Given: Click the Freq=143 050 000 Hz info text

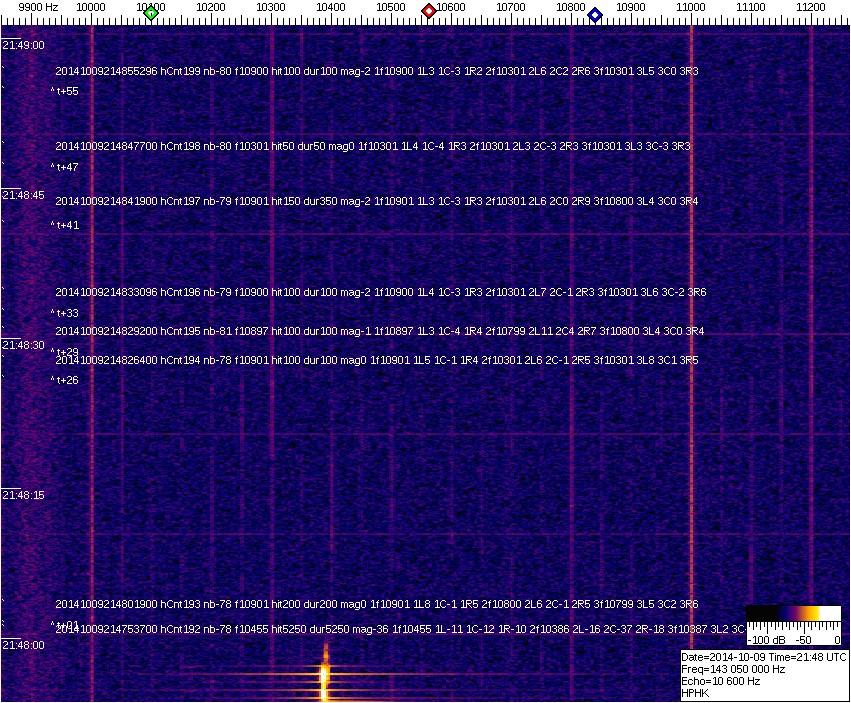Looking at the screenshot, I should 732,669.
